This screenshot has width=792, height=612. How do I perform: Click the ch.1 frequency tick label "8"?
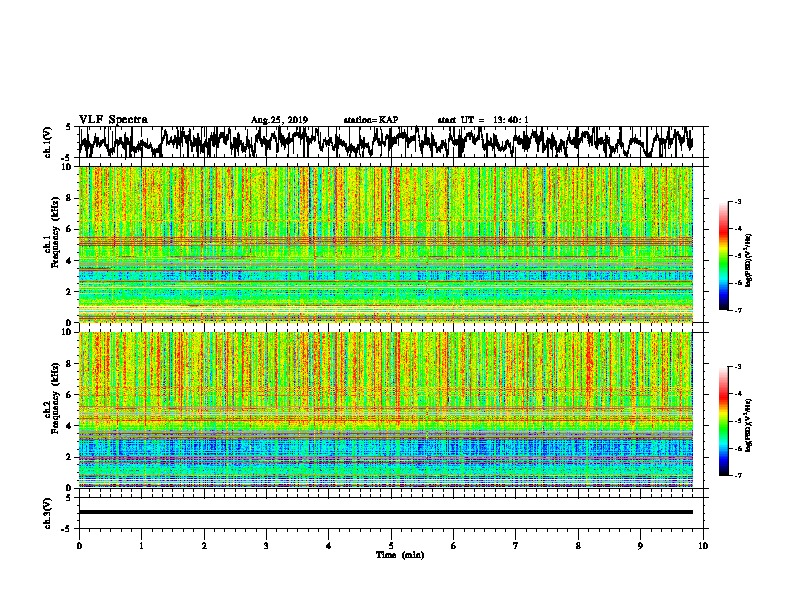tap(69, 198)
